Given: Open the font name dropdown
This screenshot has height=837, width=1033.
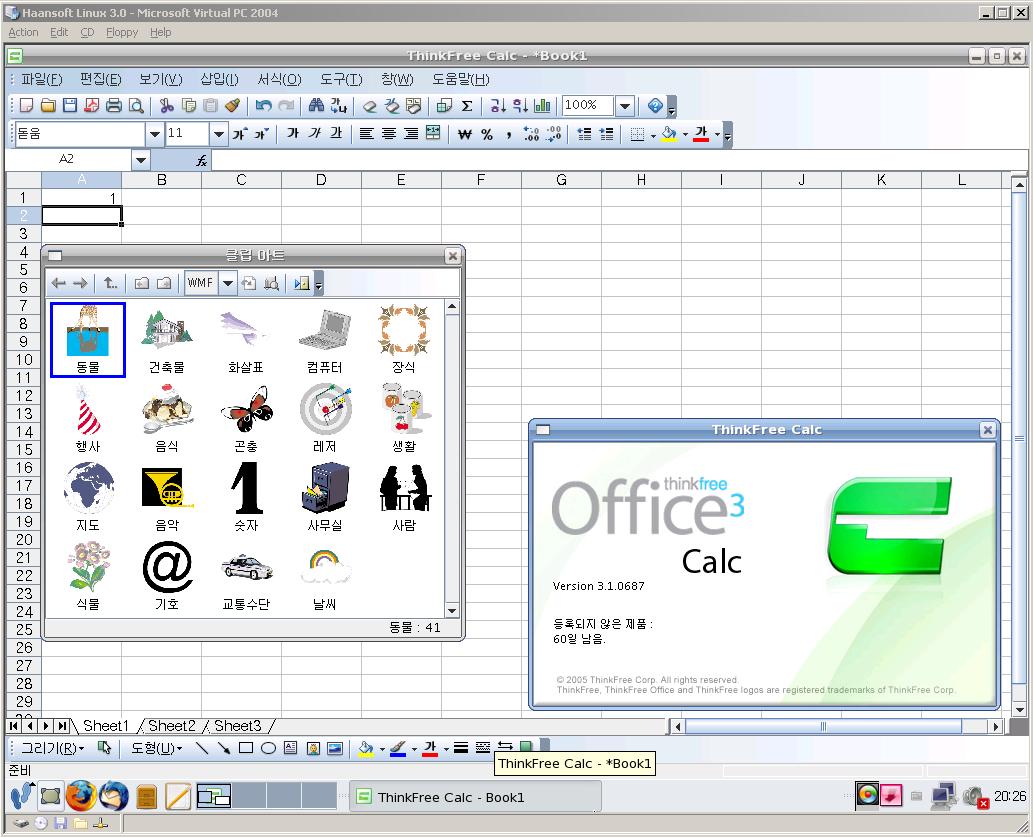Looking at the screenshot, I should pyautogui.click(x=154, y=134).
